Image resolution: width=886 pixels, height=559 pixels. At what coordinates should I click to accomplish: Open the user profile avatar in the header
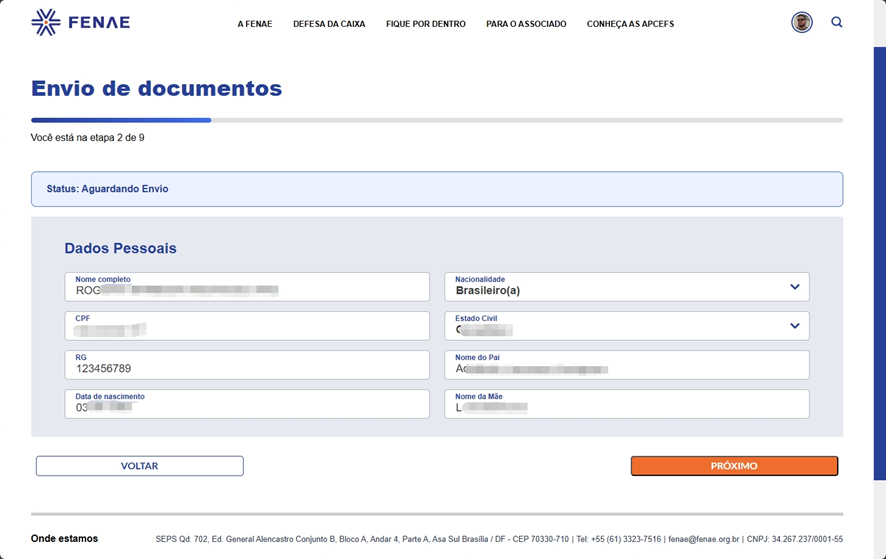coord(802,22)
